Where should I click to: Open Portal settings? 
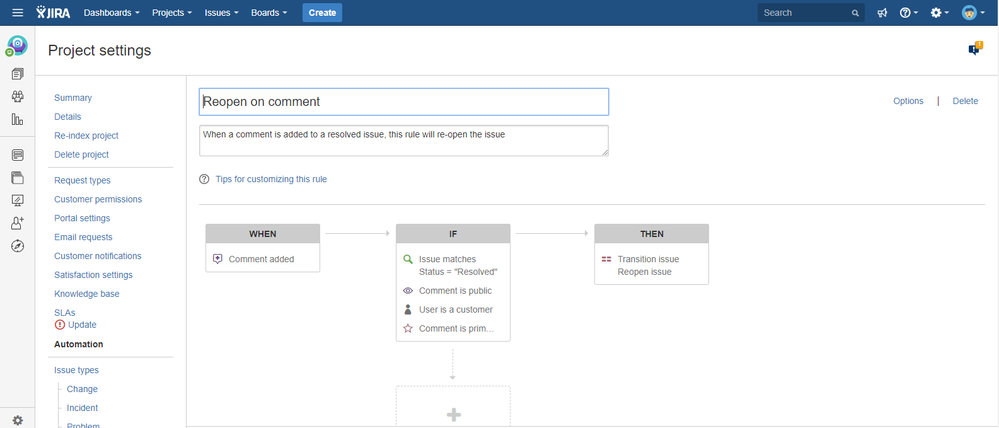[x=82, y=218]
